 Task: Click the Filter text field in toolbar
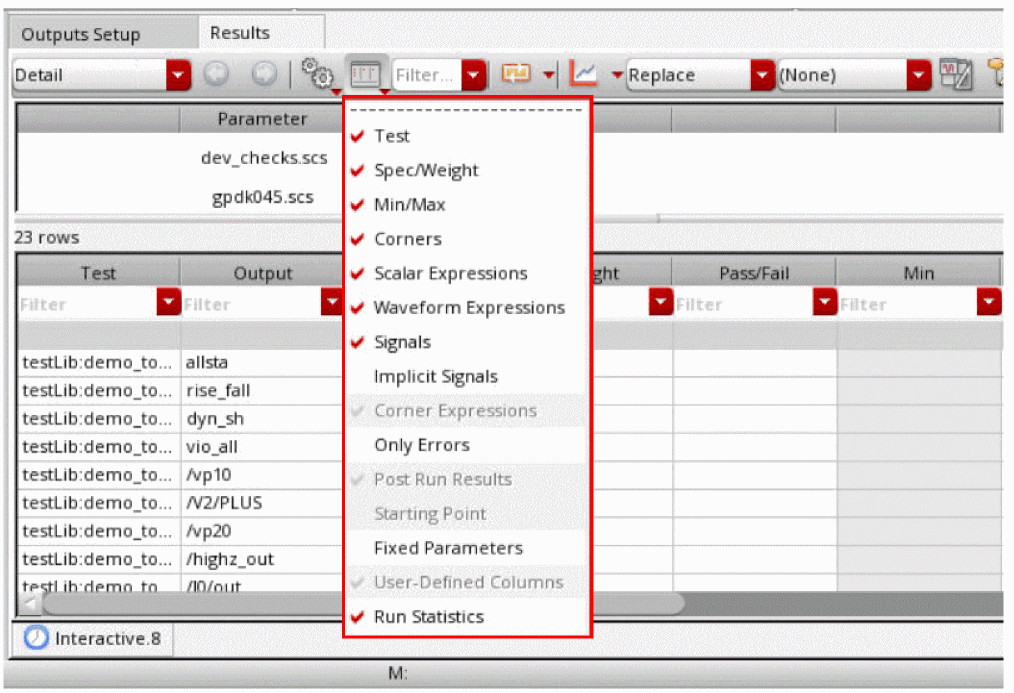pos(427,75)
